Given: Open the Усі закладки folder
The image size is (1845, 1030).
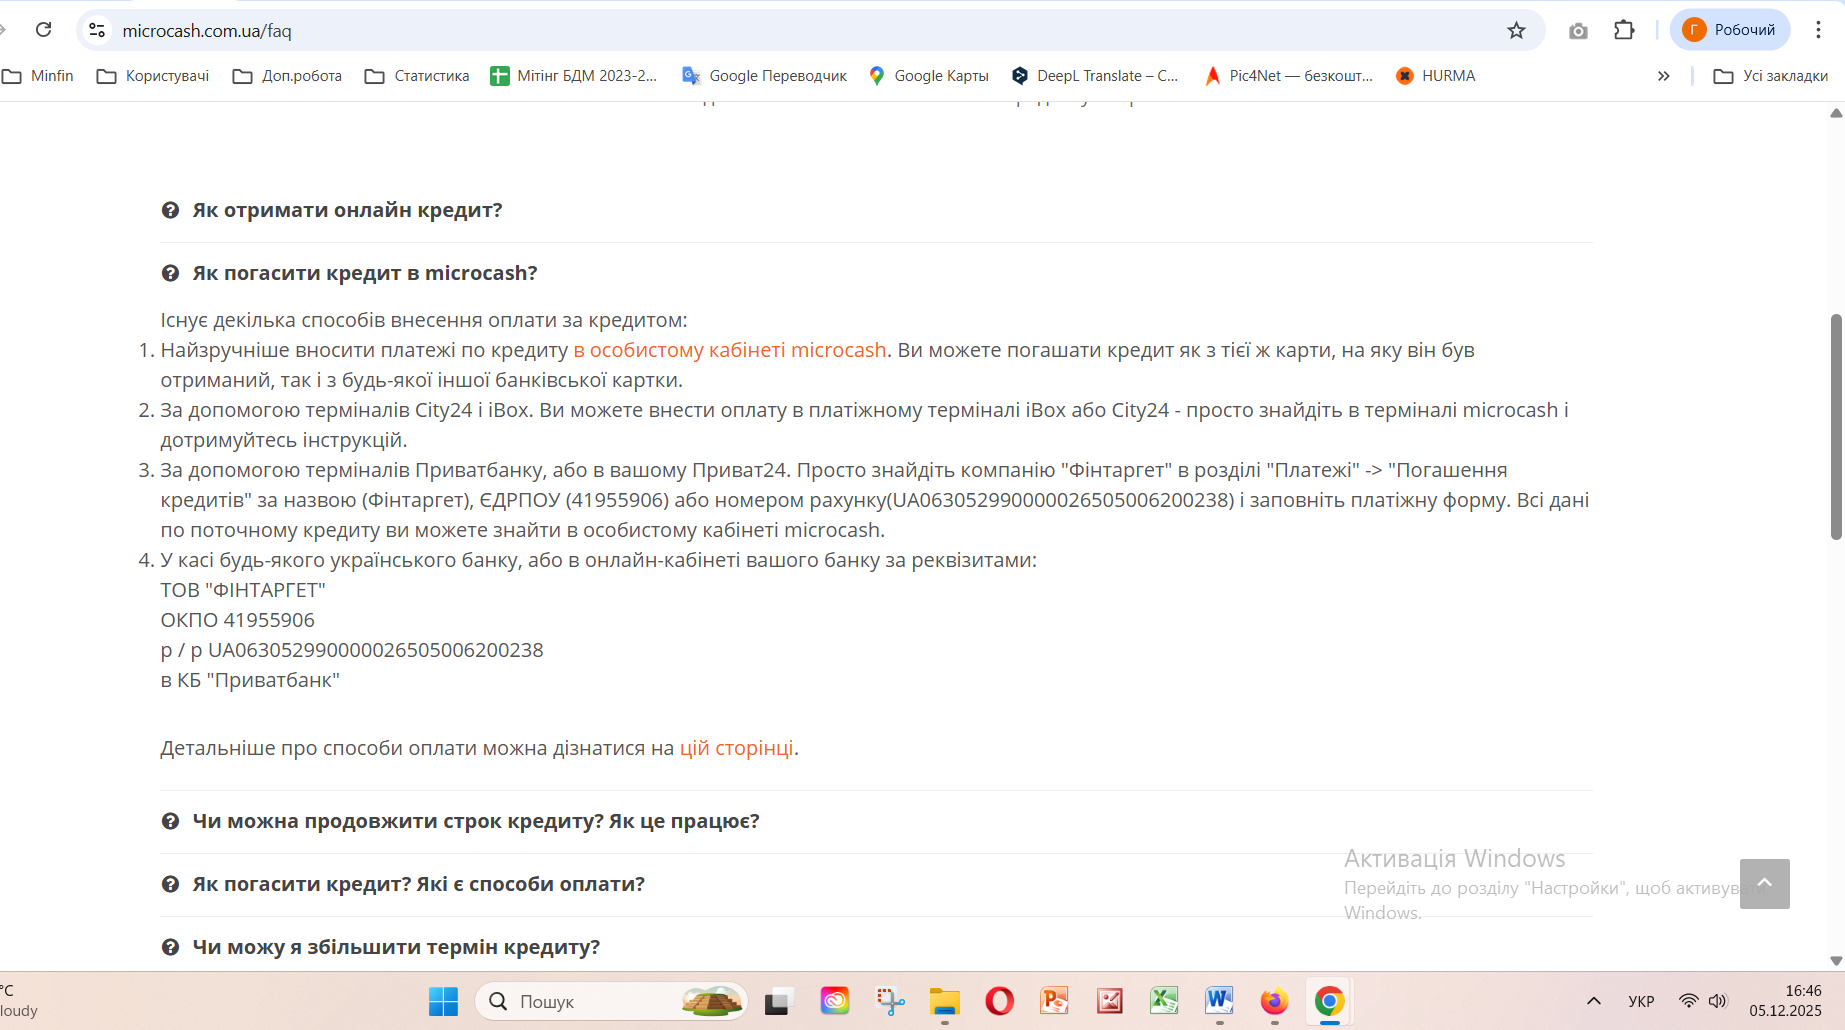Looking at the screenshot, I should coord(1771,76).
